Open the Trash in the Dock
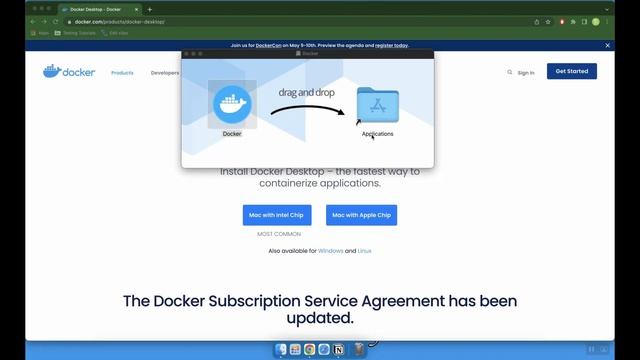The width and height of the screenshot is (640, 360). pos(359,349)
